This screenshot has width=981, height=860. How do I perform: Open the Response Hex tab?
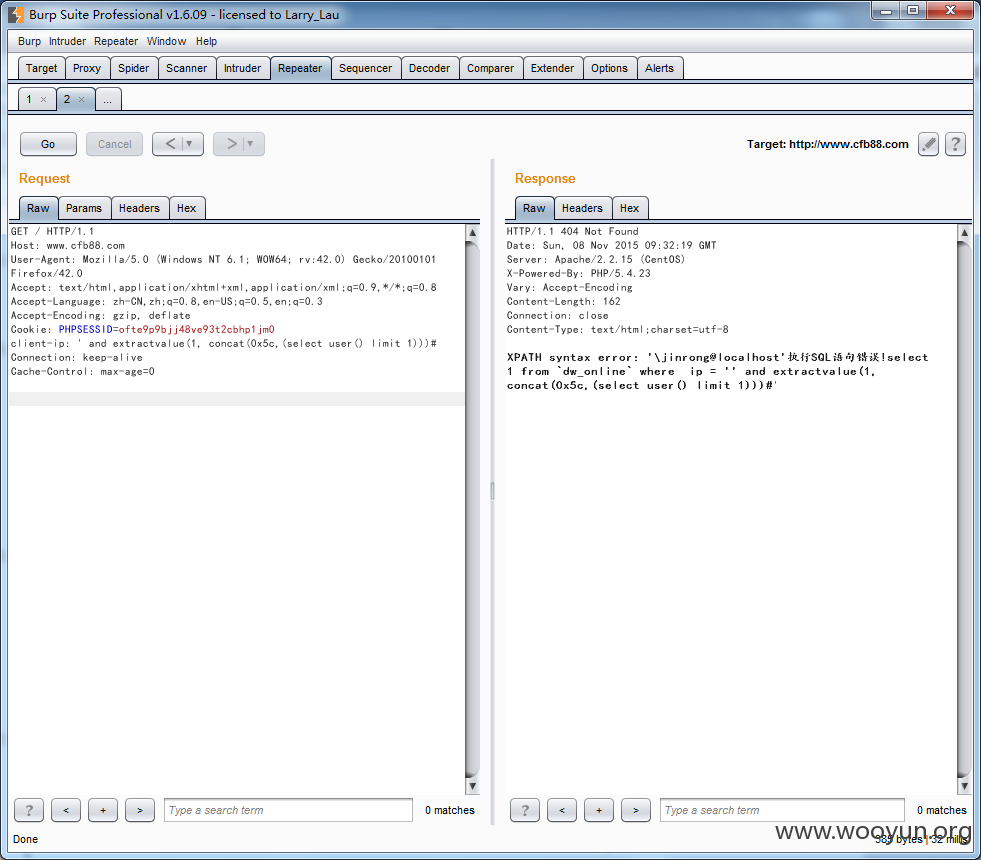tap(629, 208)
